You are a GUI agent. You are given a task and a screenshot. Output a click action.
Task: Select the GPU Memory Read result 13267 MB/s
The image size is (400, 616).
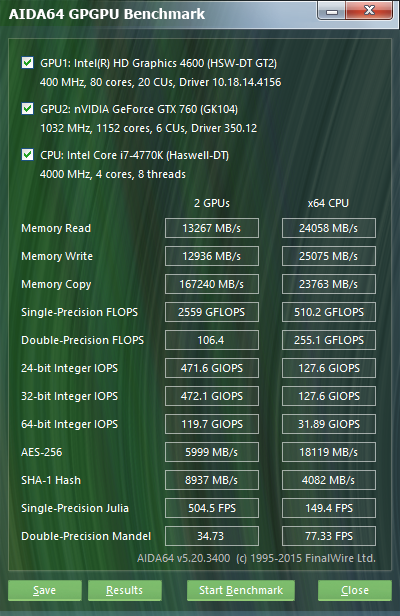pos(212,228)
